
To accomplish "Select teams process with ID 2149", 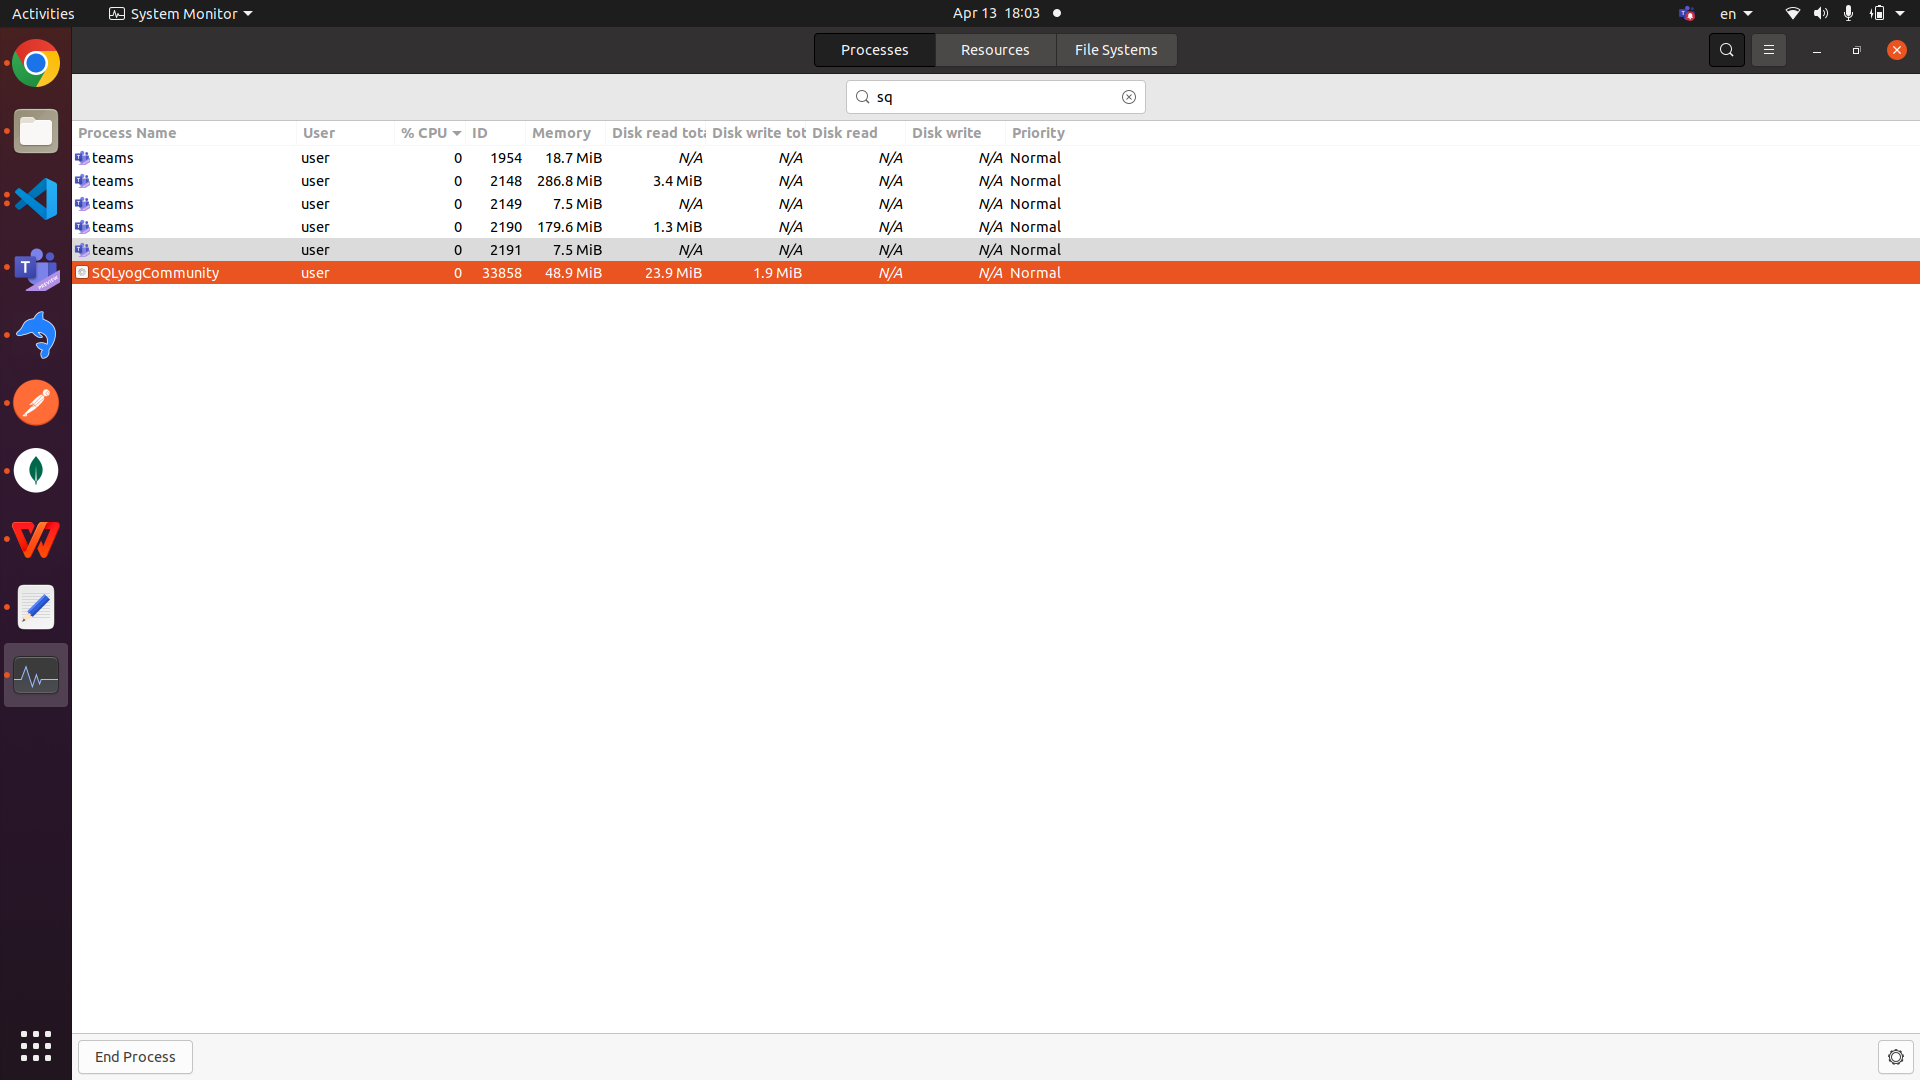I will point(996,204).
